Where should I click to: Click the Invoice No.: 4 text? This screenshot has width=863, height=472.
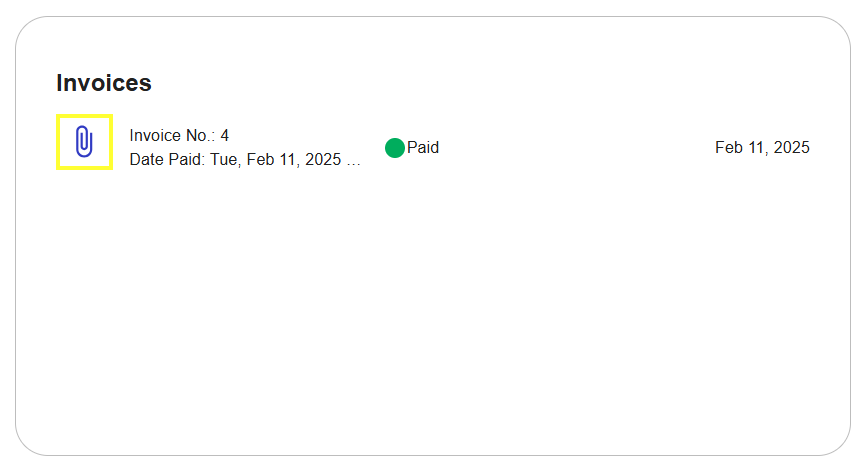tap(179, 135)
